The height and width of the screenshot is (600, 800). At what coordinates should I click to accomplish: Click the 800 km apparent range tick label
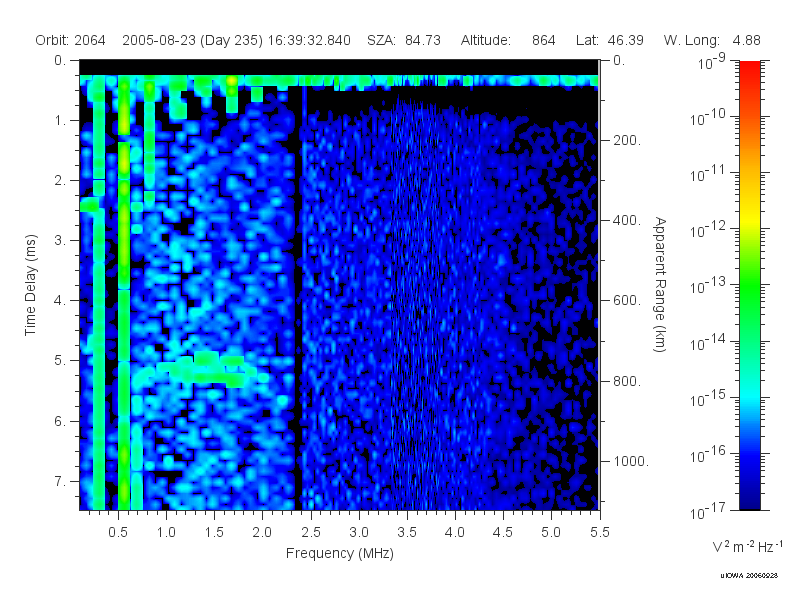[x=627, y=382]
